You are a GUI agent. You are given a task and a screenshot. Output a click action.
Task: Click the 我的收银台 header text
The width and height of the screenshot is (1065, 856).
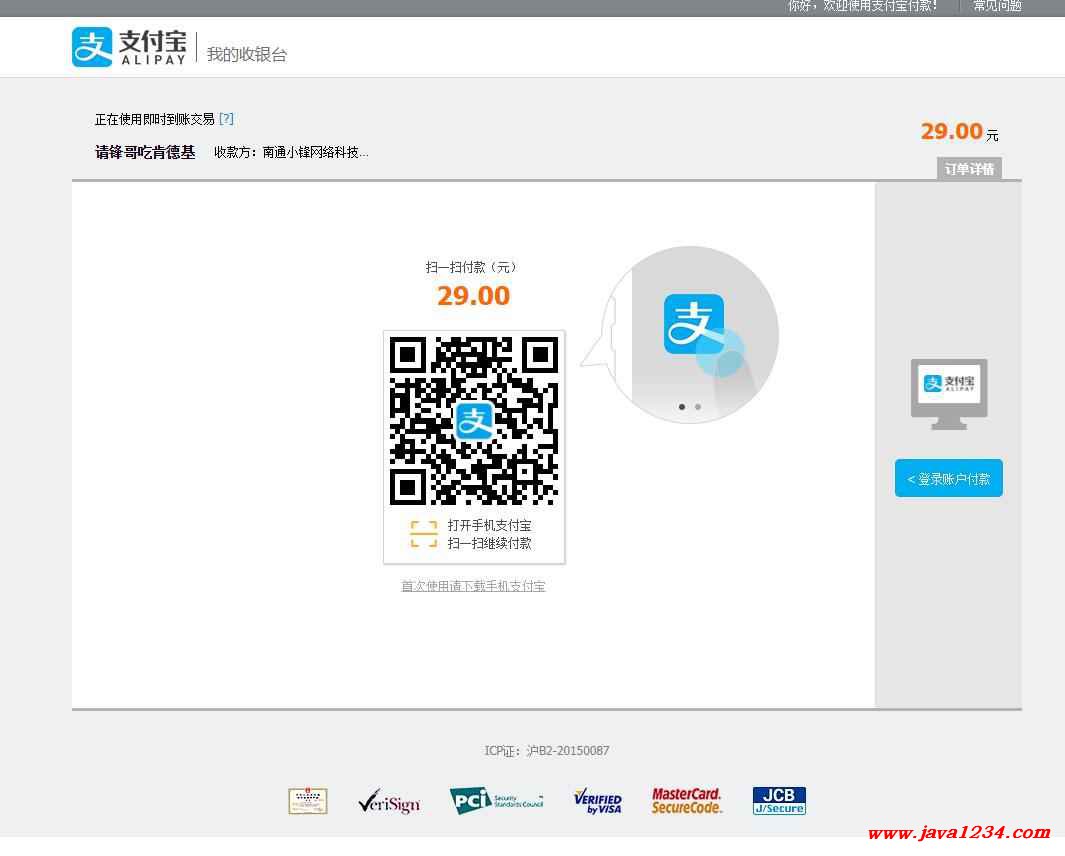click(247, 54)
